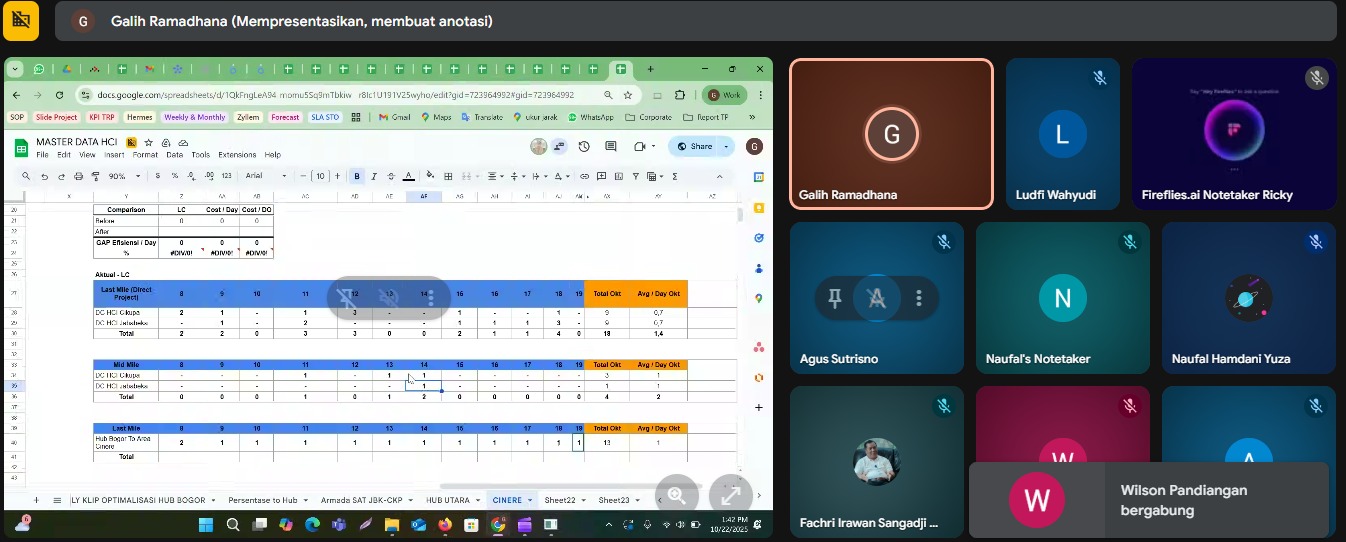Click the zoom magnifier on shared screen

(x=677, y=495)
